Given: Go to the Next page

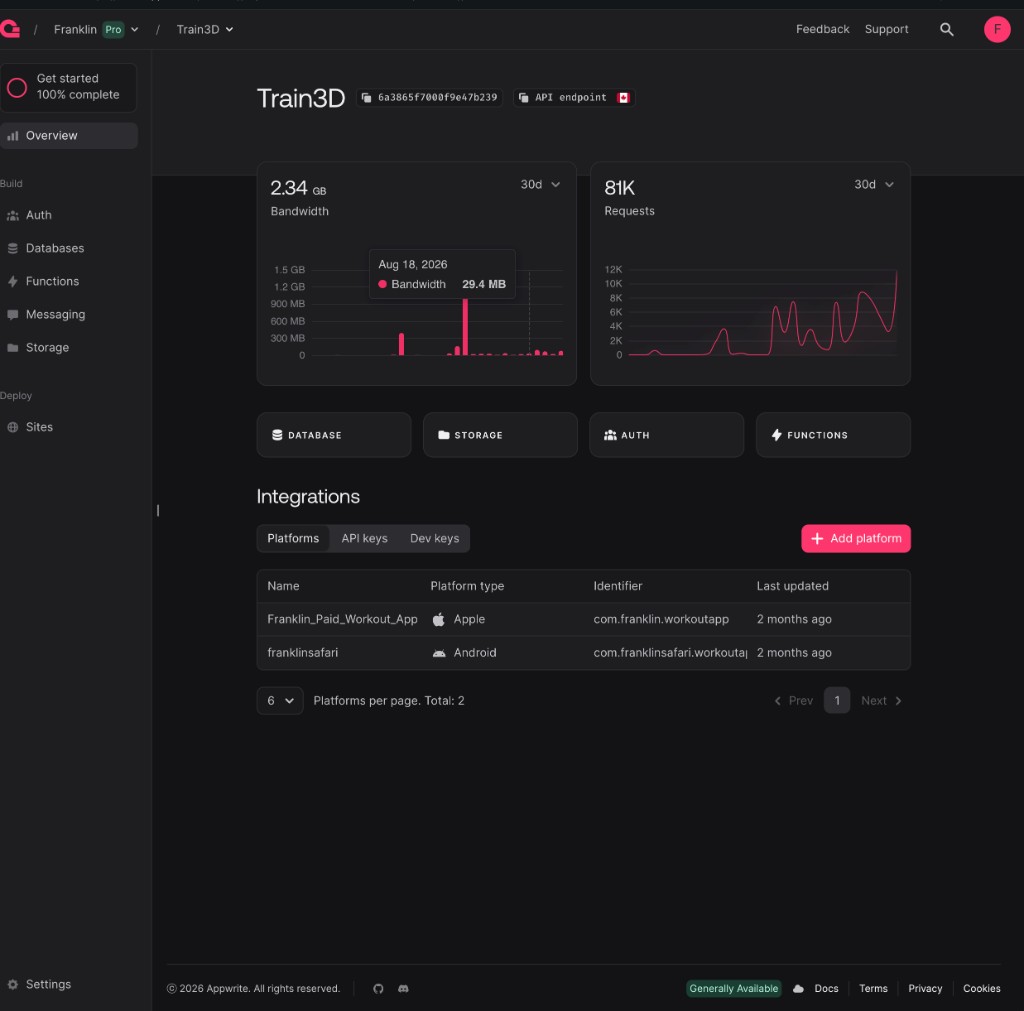Looking at the screenshot, I should point(881,701).
